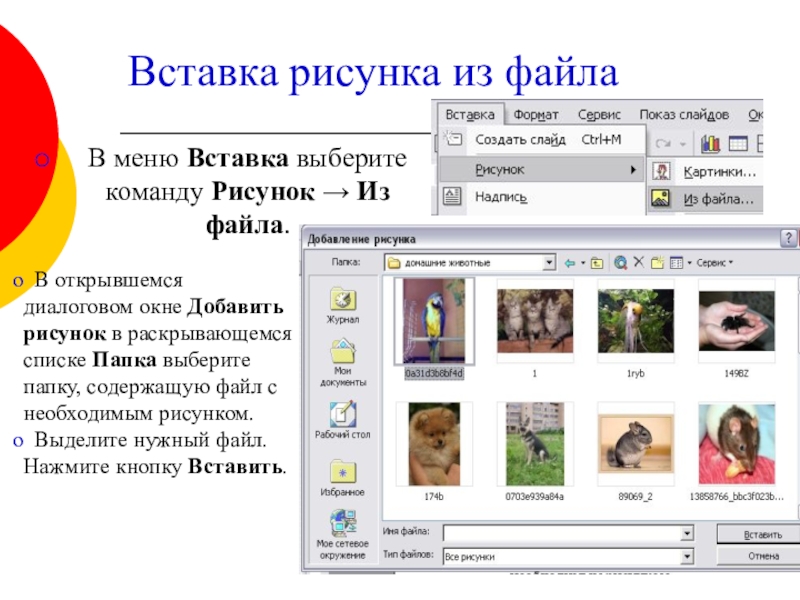Select the spider in hand thumbnail 1498Z
Image resolution: width=800 pixels, height=600 pixels.
[x=737, y=321]
